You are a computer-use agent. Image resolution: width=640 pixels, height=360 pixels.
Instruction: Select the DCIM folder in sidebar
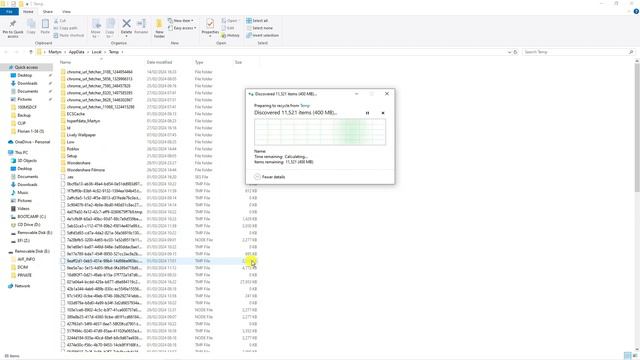[x=20, y=267]
